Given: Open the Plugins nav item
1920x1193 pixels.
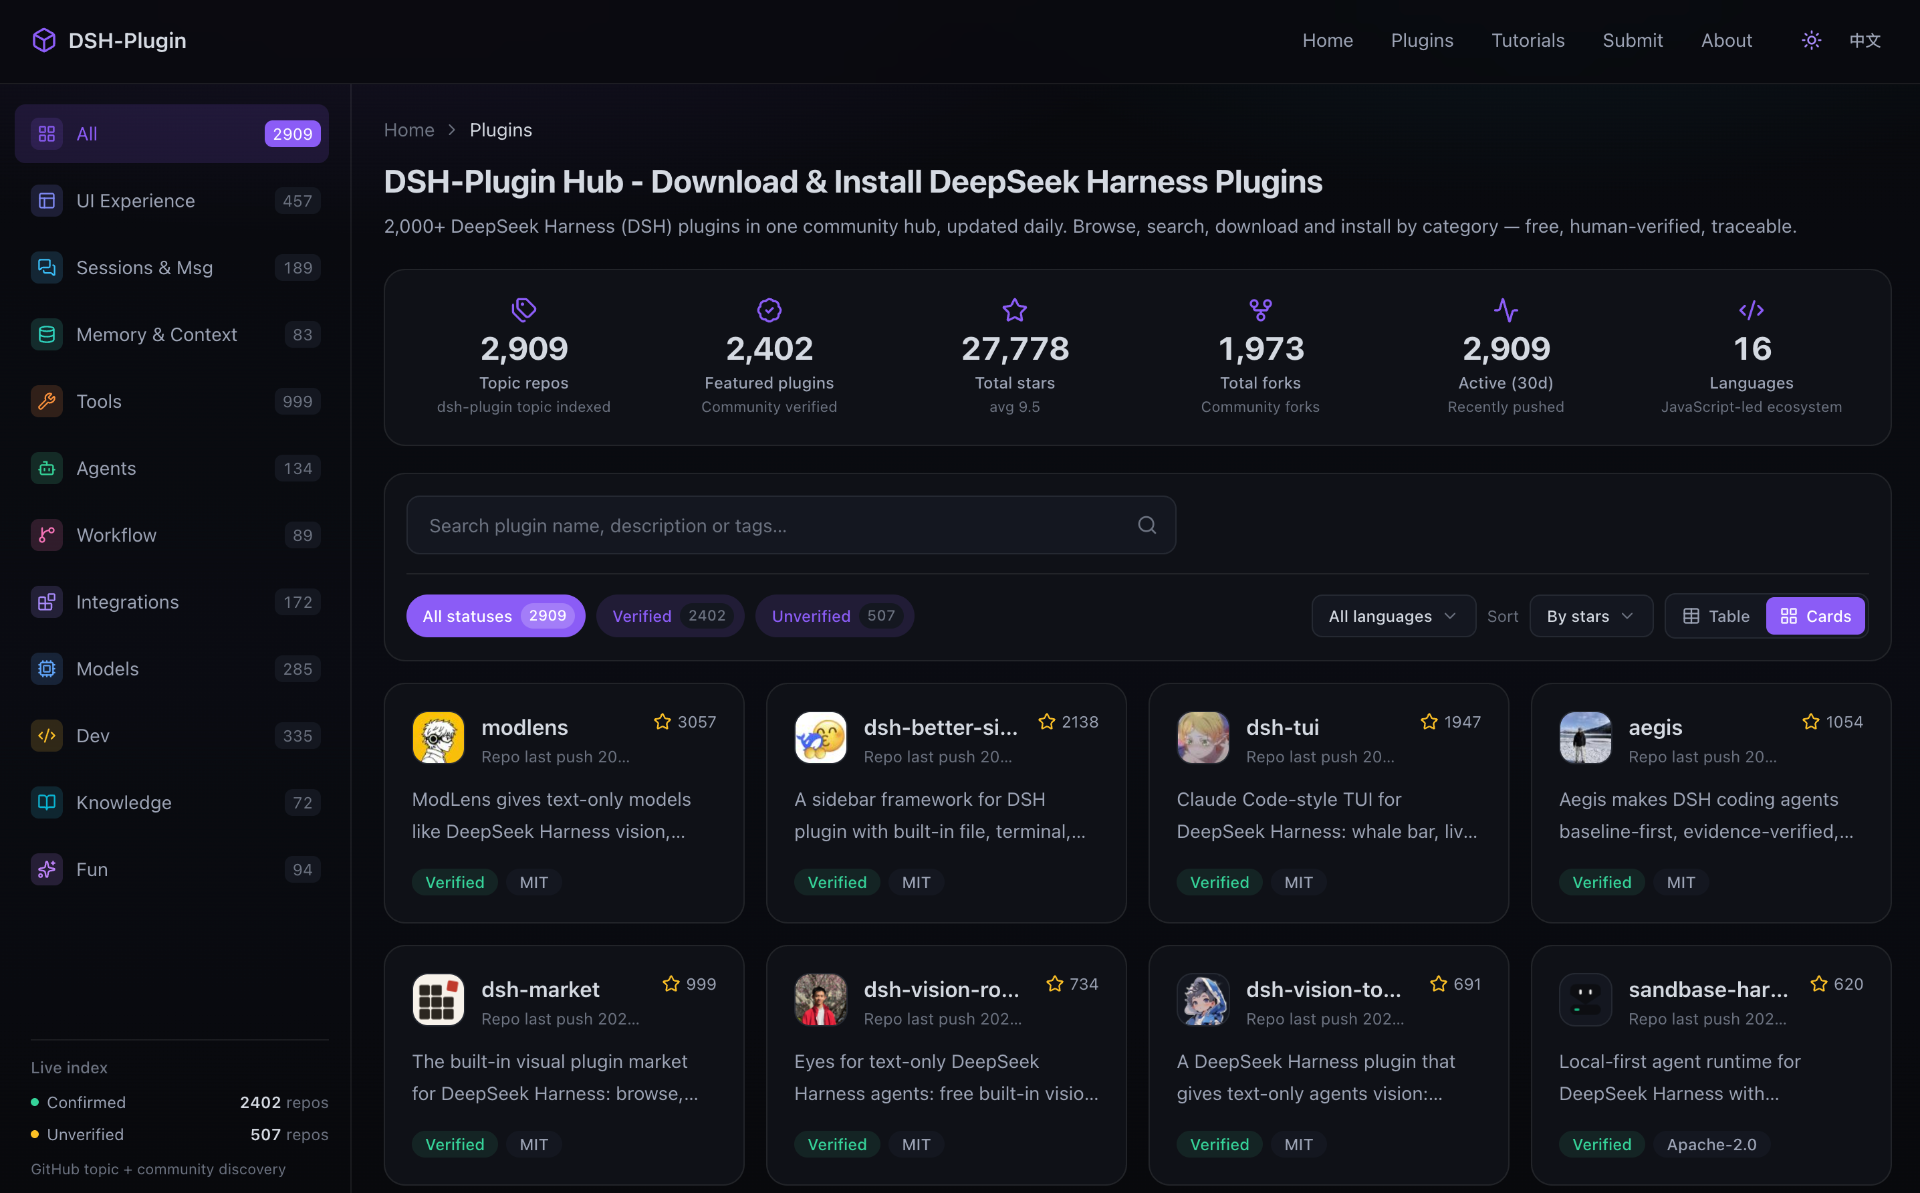Looking at the screenshot, I should (x=1422, y=40).
